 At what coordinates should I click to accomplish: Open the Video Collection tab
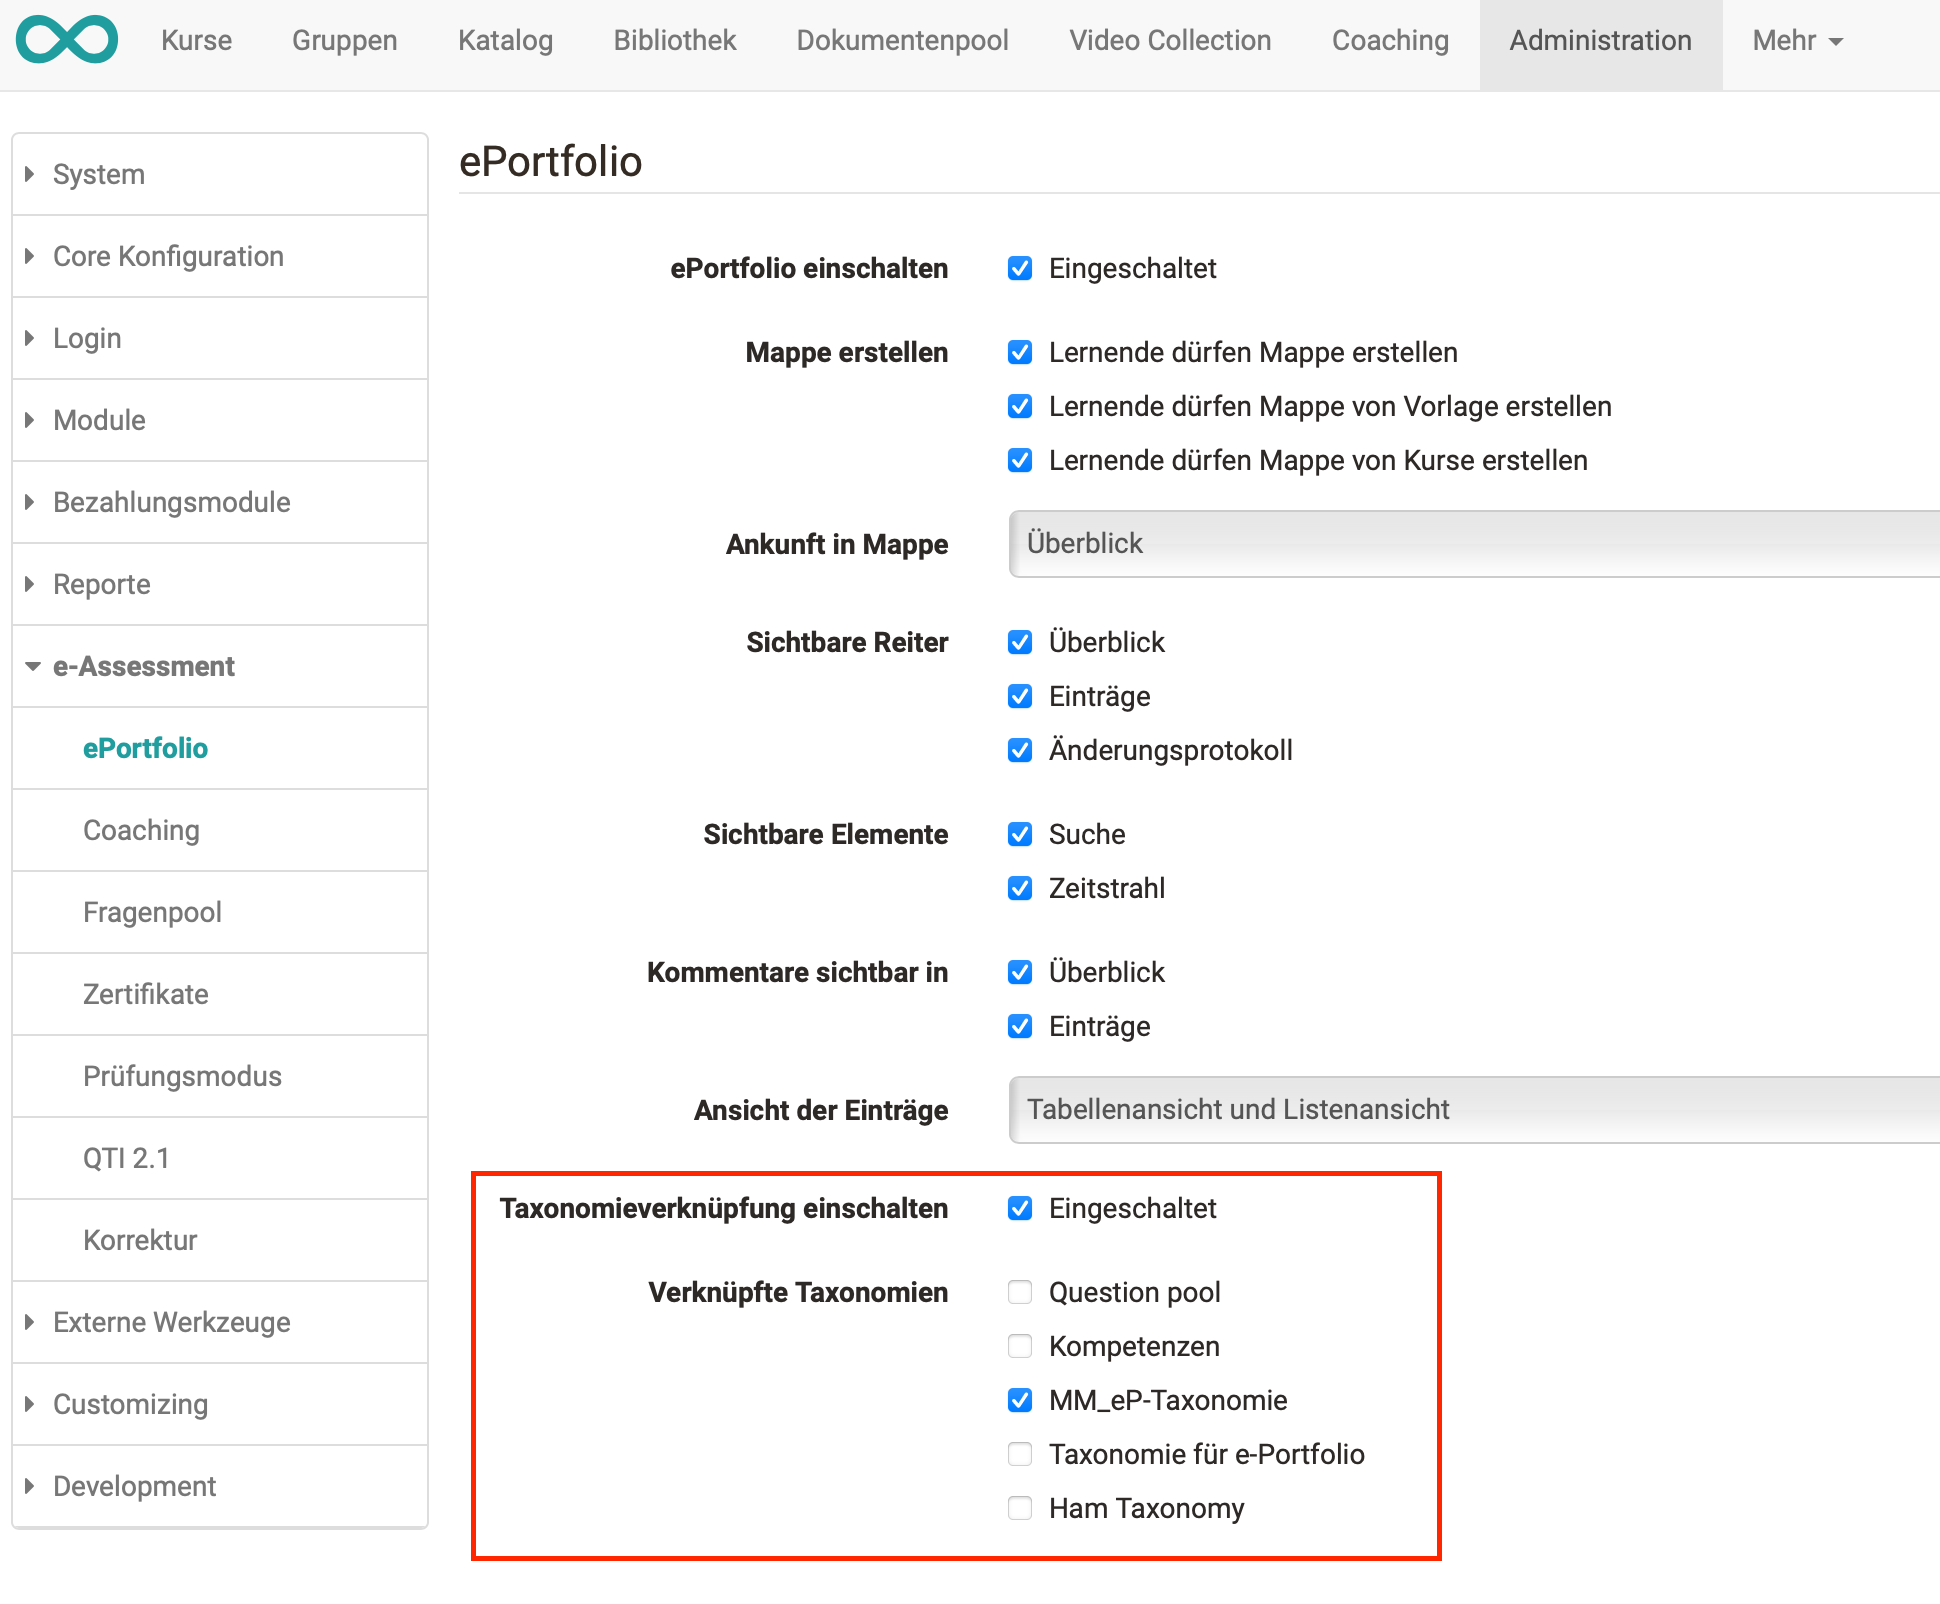[x=1170, y=41]
